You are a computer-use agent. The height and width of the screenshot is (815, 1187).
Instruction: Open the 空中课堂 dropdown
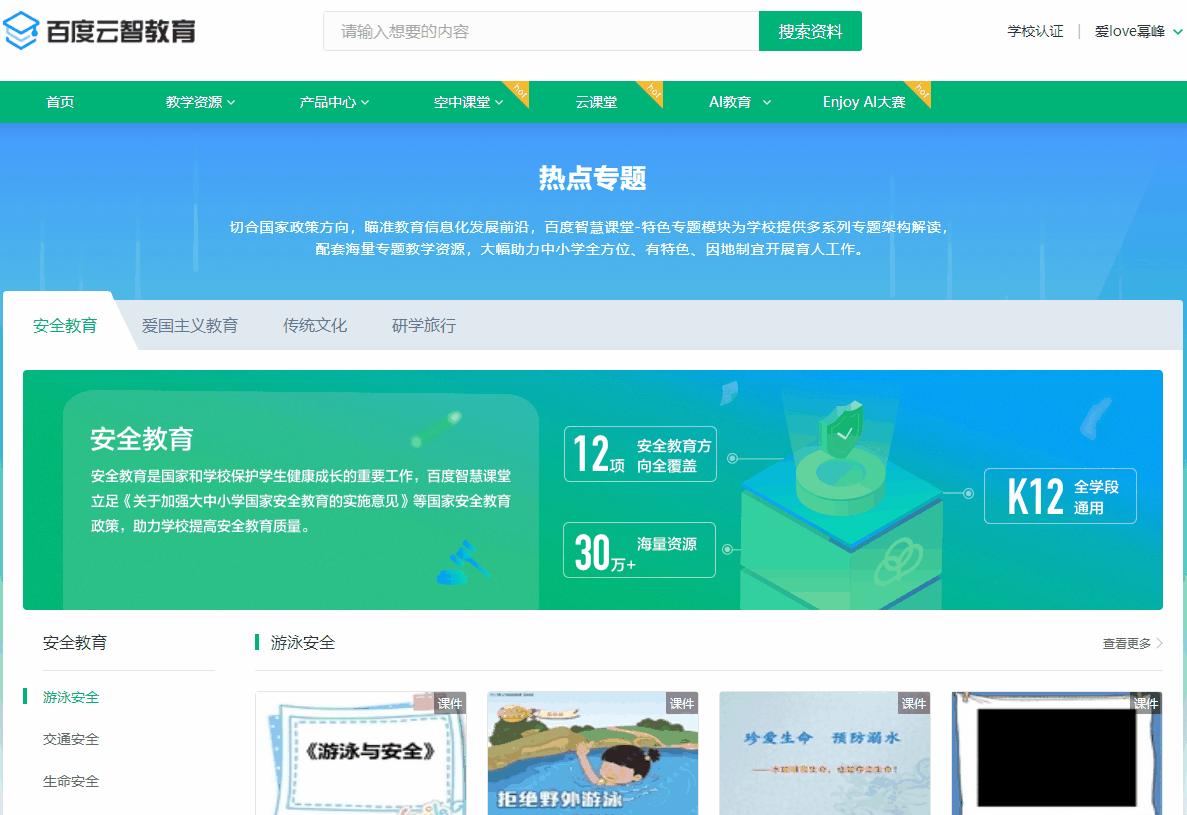pos(465,102)
